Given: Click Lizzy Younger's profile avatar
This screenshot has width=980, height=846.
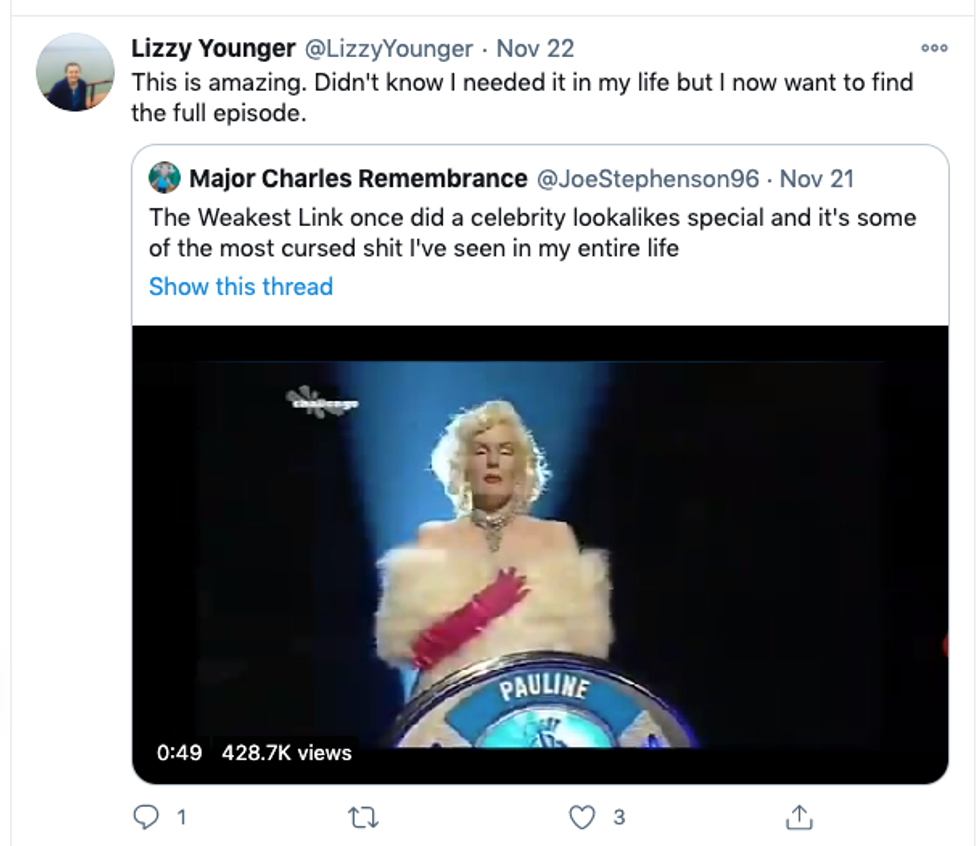Looking at the screenshot, I should pos(75,72).
